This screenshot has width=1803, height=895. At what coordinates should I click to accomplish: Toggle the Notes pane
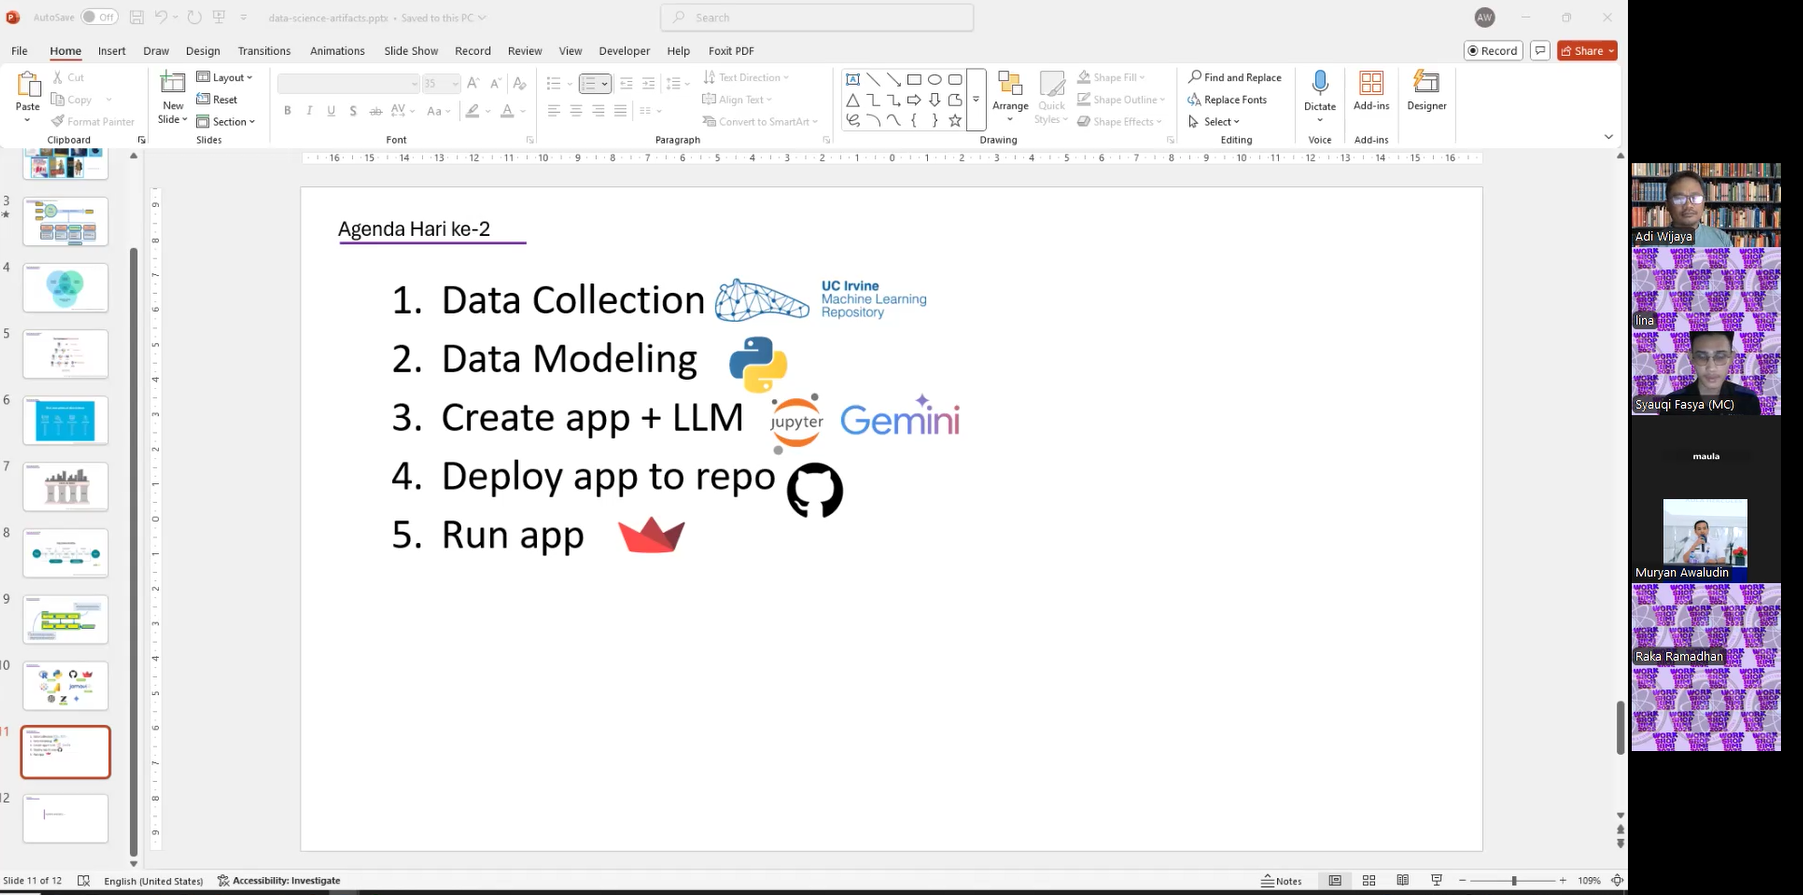[x=1281, y=881]
